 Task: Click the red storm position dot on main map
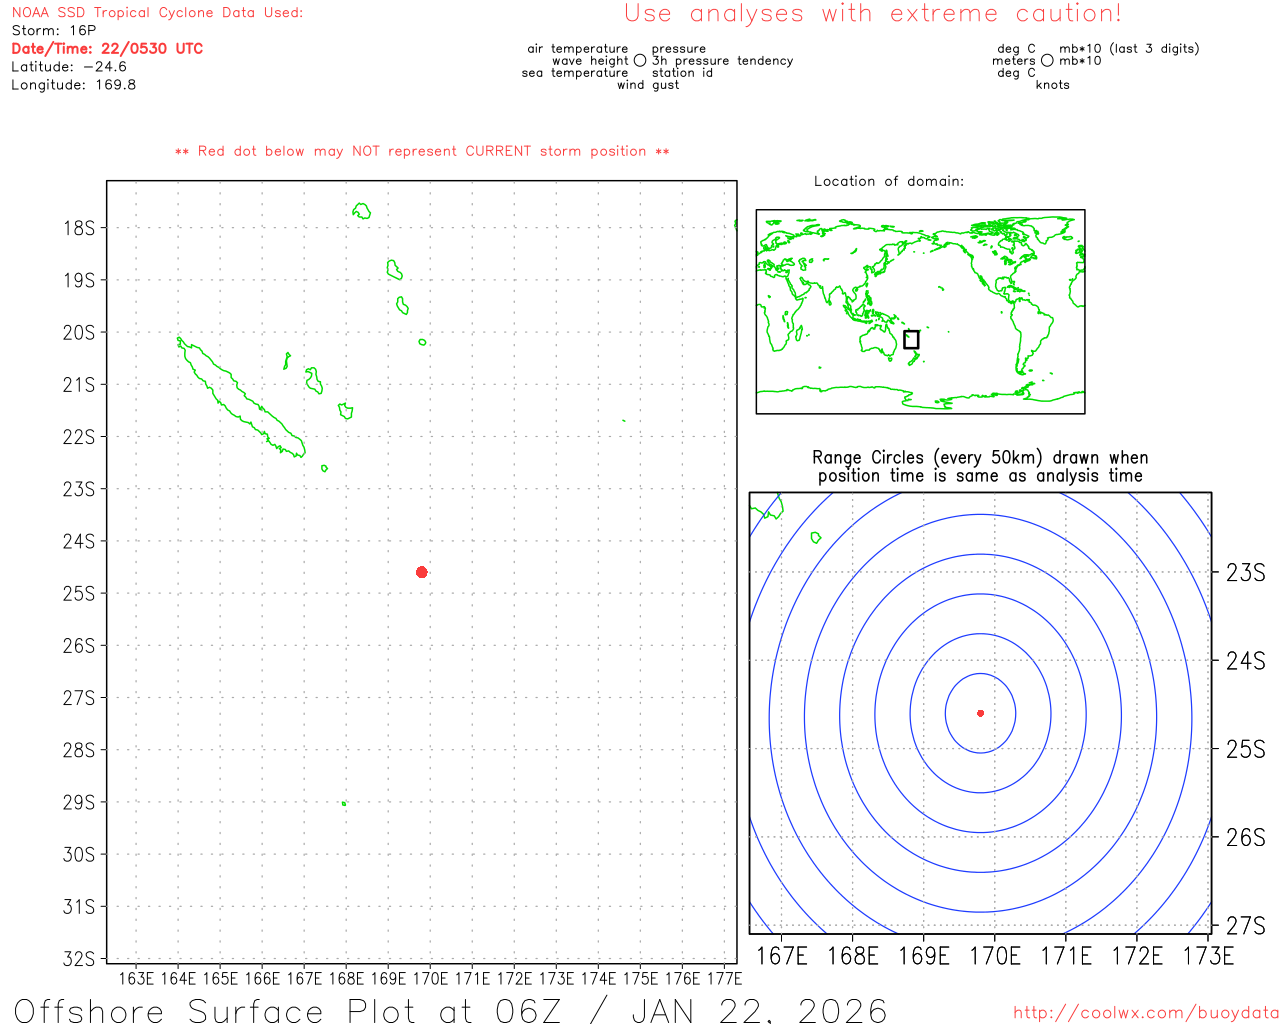[x=422, y=572]
